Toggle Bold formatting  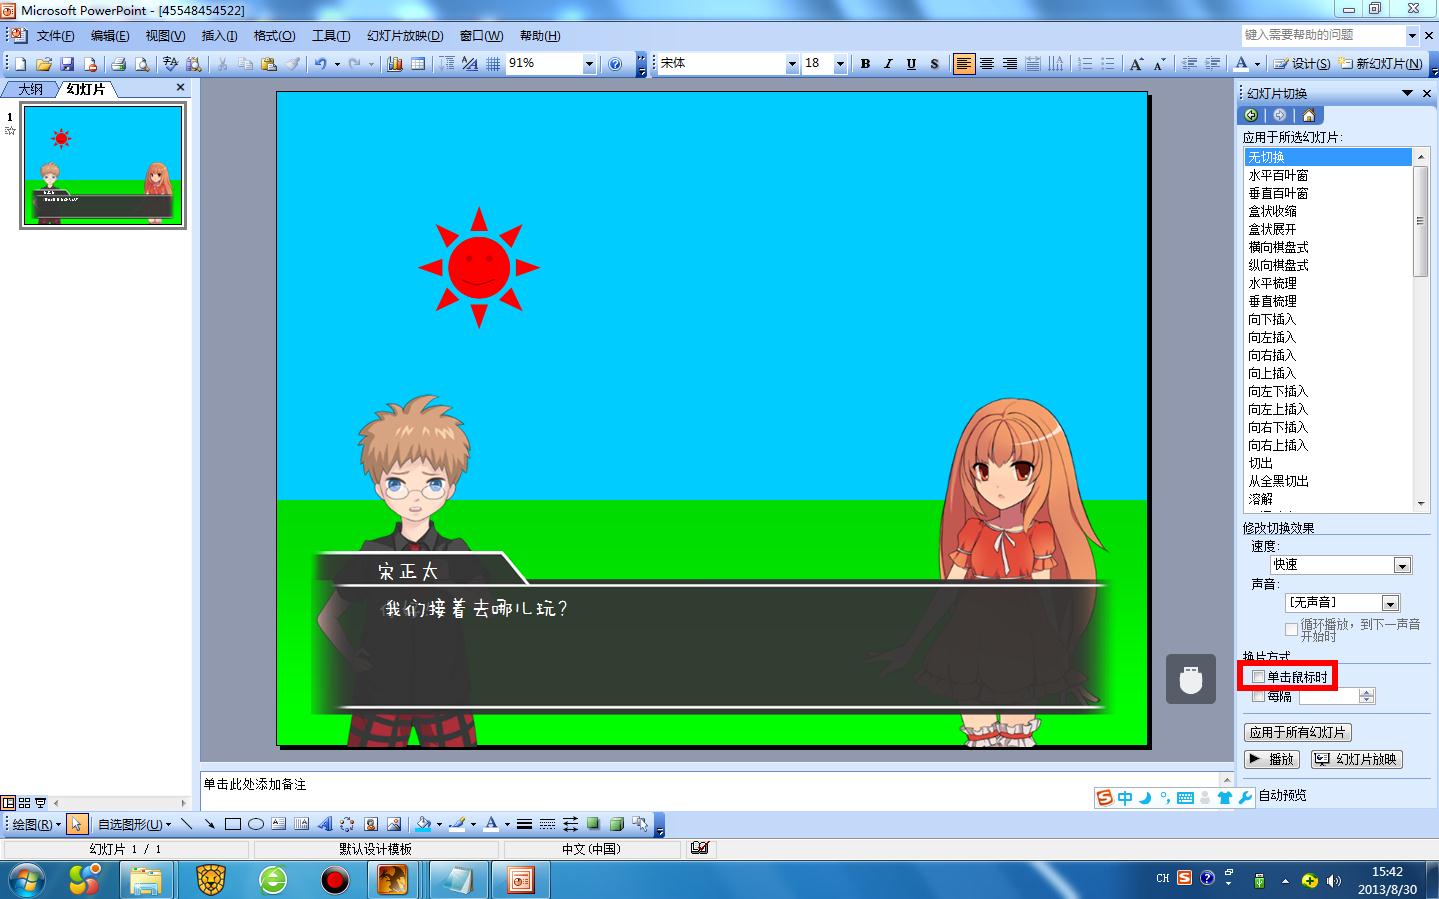[x=865, y=64]
